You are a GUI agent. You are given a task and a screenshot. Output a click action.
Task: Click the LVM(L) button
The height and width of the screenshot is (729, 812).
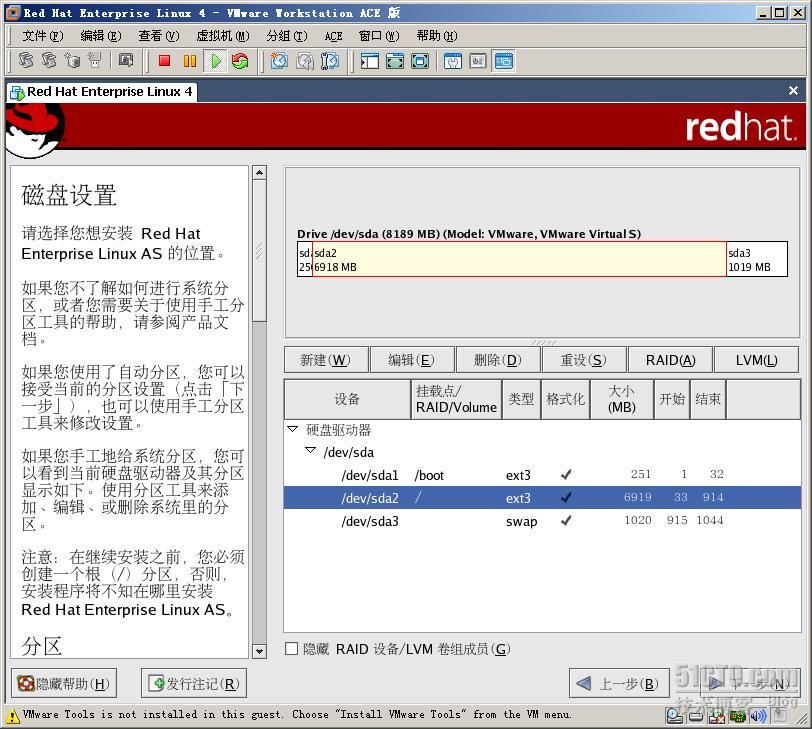tap(756, 360)
